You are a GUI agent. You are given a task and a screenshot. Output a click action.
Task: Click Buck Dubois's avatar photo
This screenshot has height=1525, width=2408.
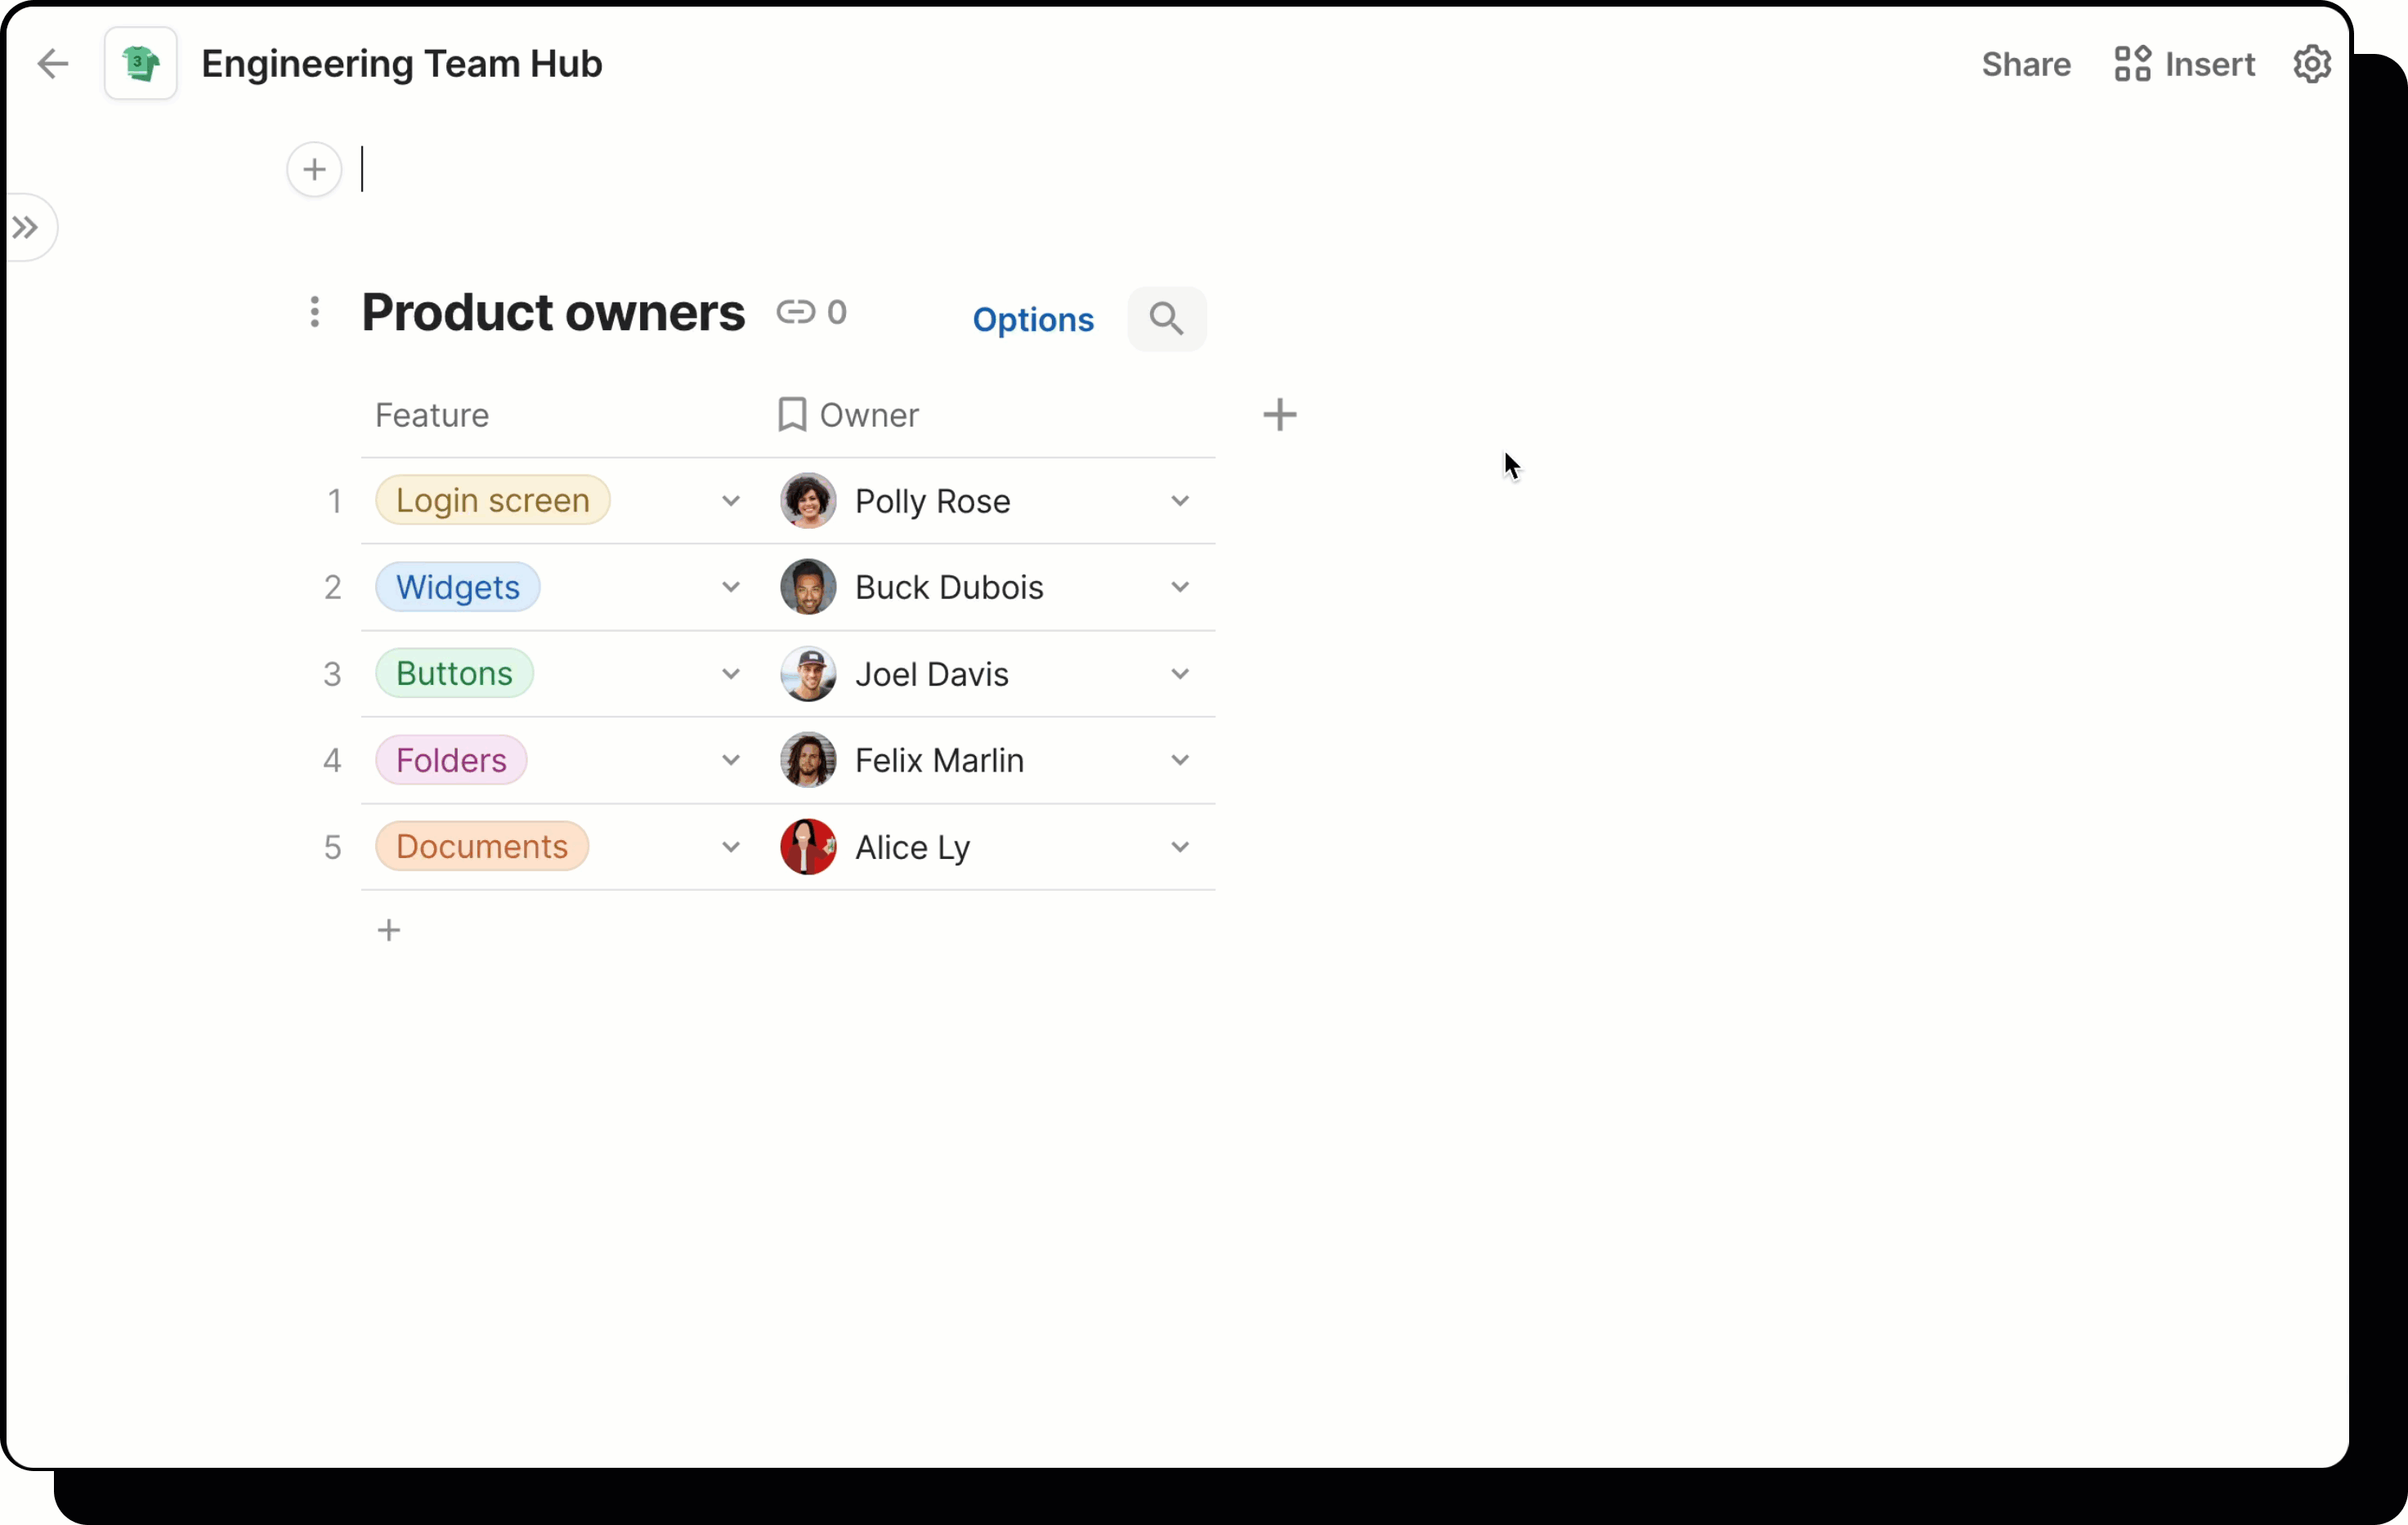(x=808, y=587)
